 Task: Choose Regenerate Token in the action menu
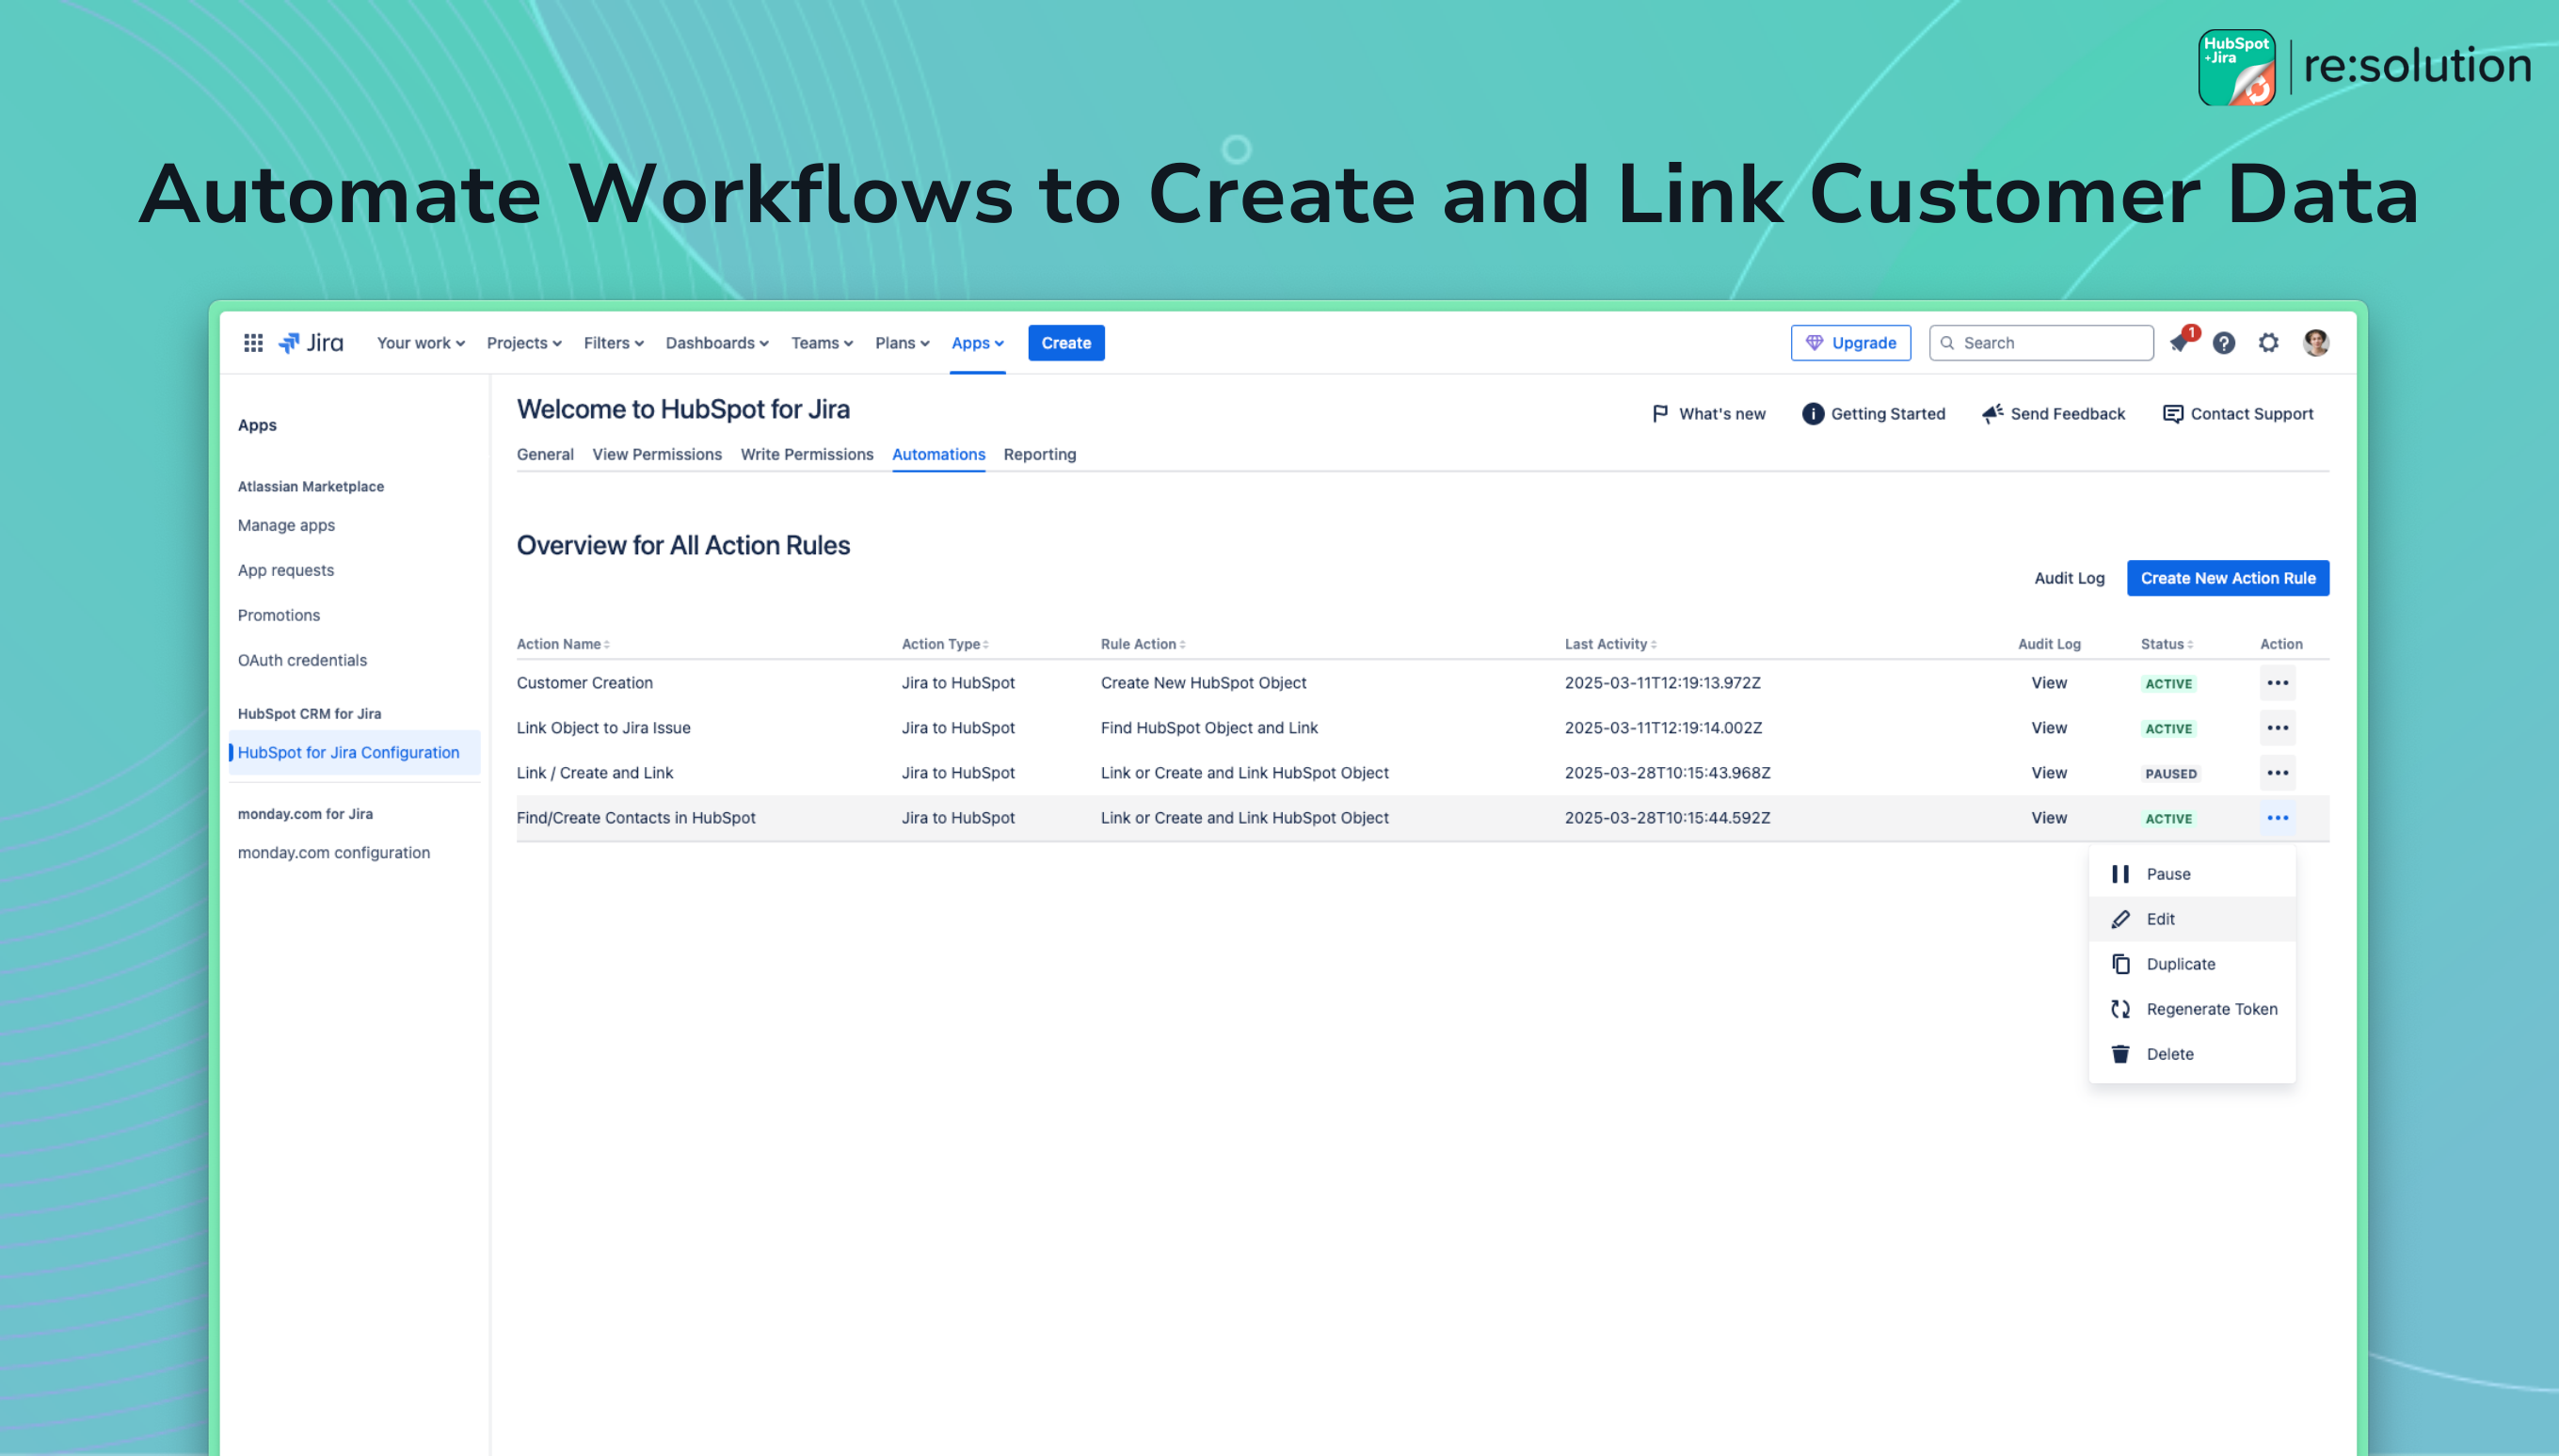point(2211,1009)
